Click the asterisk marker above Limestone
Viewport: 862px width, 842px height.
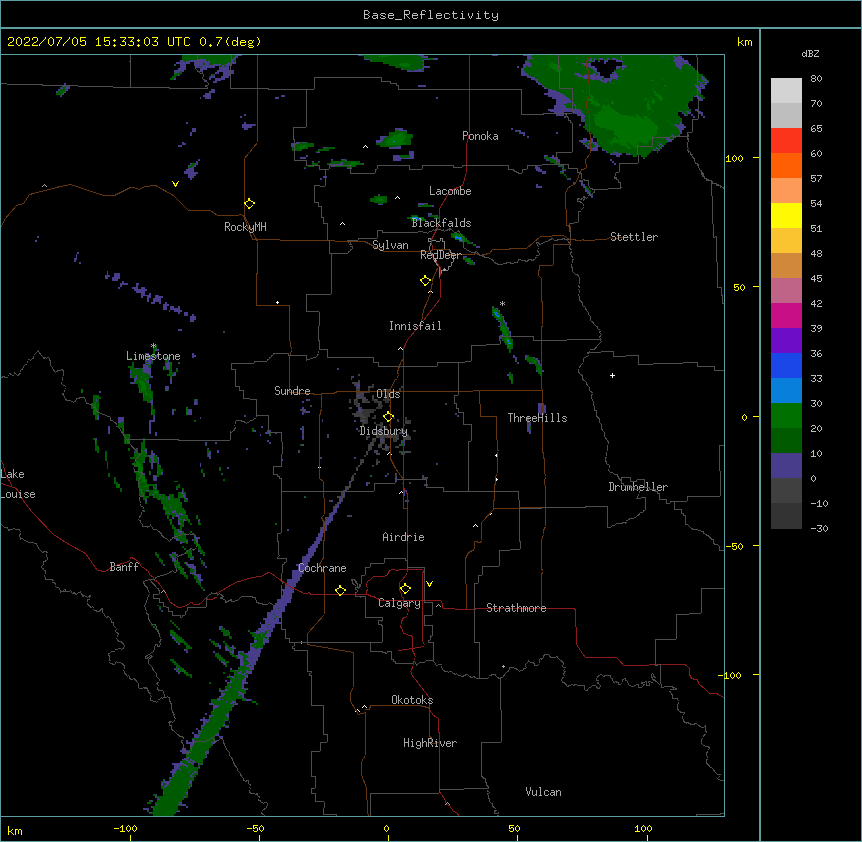(x=154, y=346)
